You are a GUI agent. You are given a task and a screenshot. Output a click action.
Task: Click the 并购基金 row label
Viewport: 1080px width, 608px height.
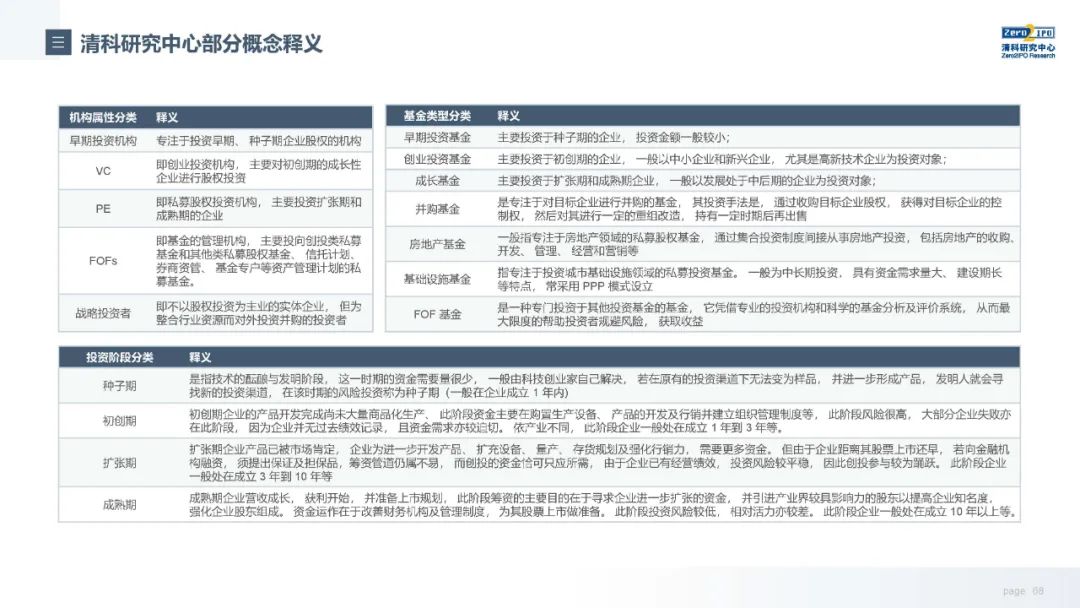click(437, 209)
